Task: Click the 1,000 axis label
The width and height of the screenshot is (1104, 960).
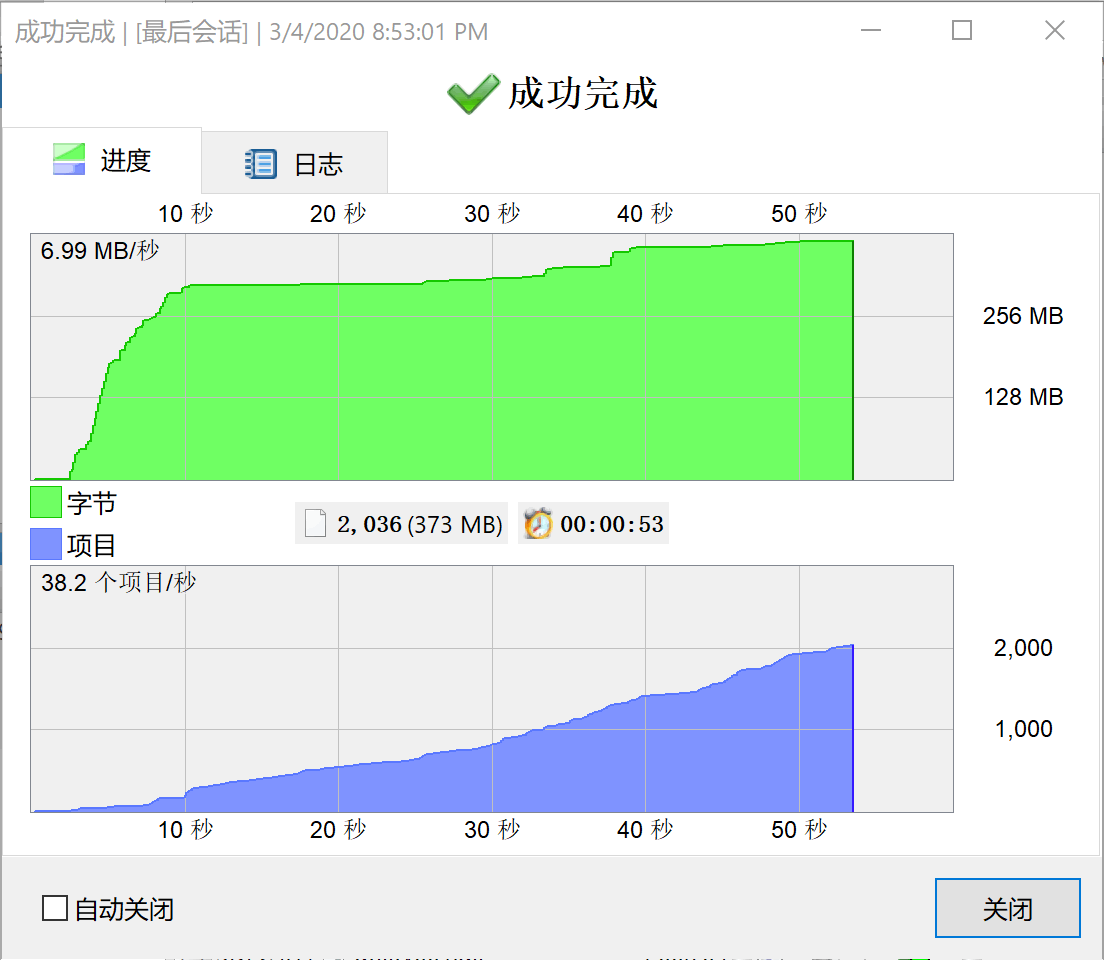Action: pos(1023,728)
